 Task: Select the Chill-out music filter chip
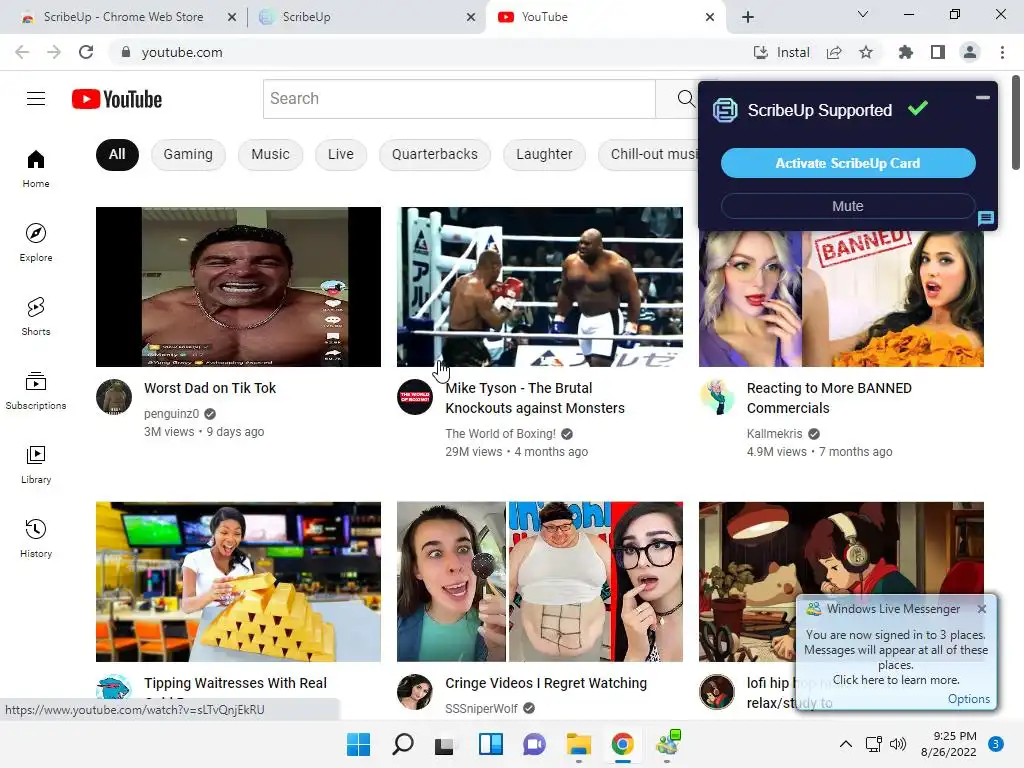coord(648,155)
